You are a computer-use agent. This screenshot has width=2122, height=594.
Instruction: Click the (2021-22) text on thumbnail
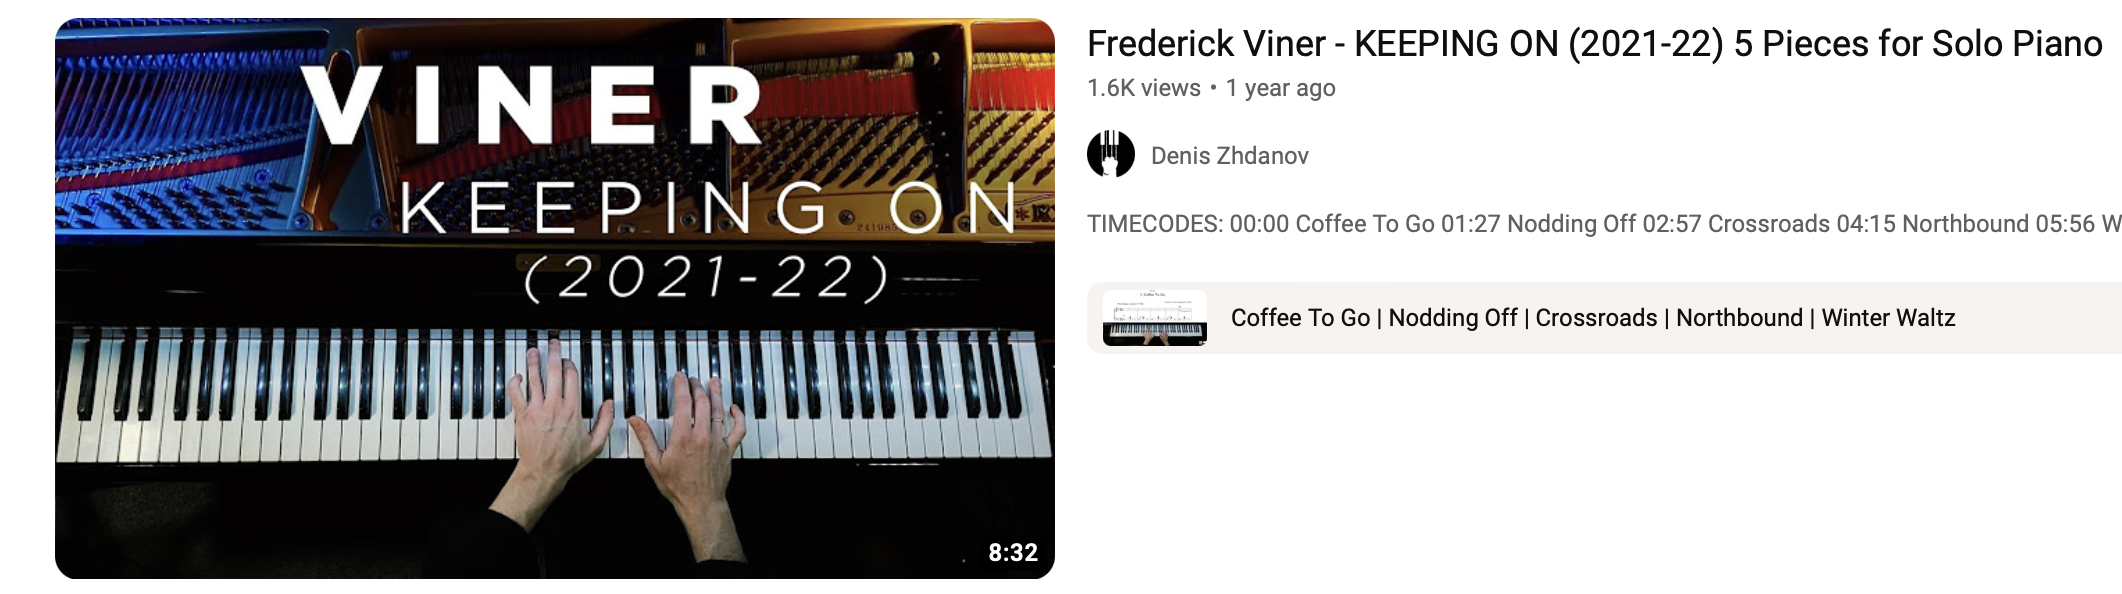706,278
